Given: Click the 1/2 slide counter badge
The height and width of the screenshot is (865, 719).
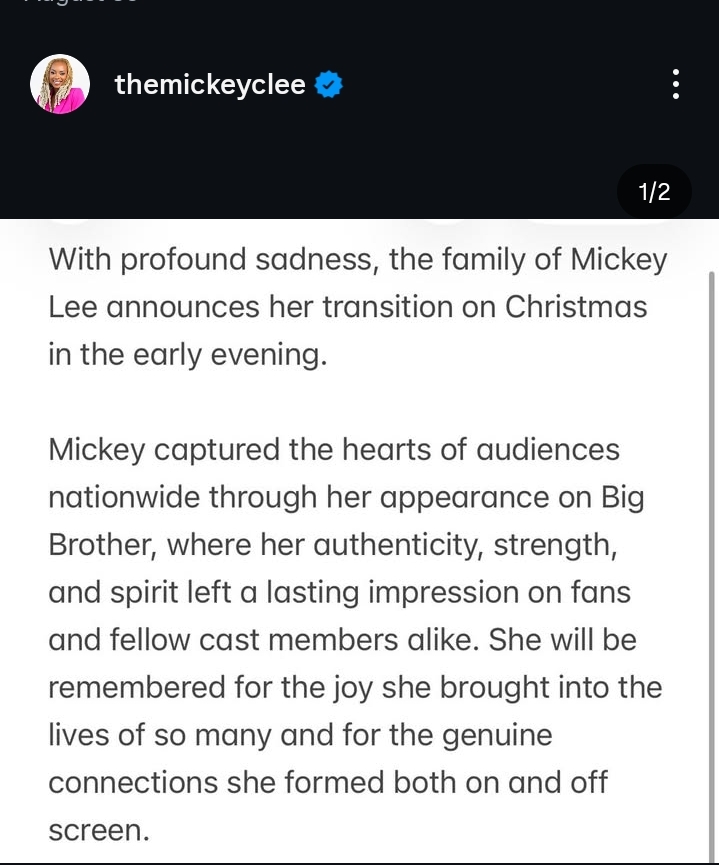Looking at the screenshot, I should click(654, 192).
